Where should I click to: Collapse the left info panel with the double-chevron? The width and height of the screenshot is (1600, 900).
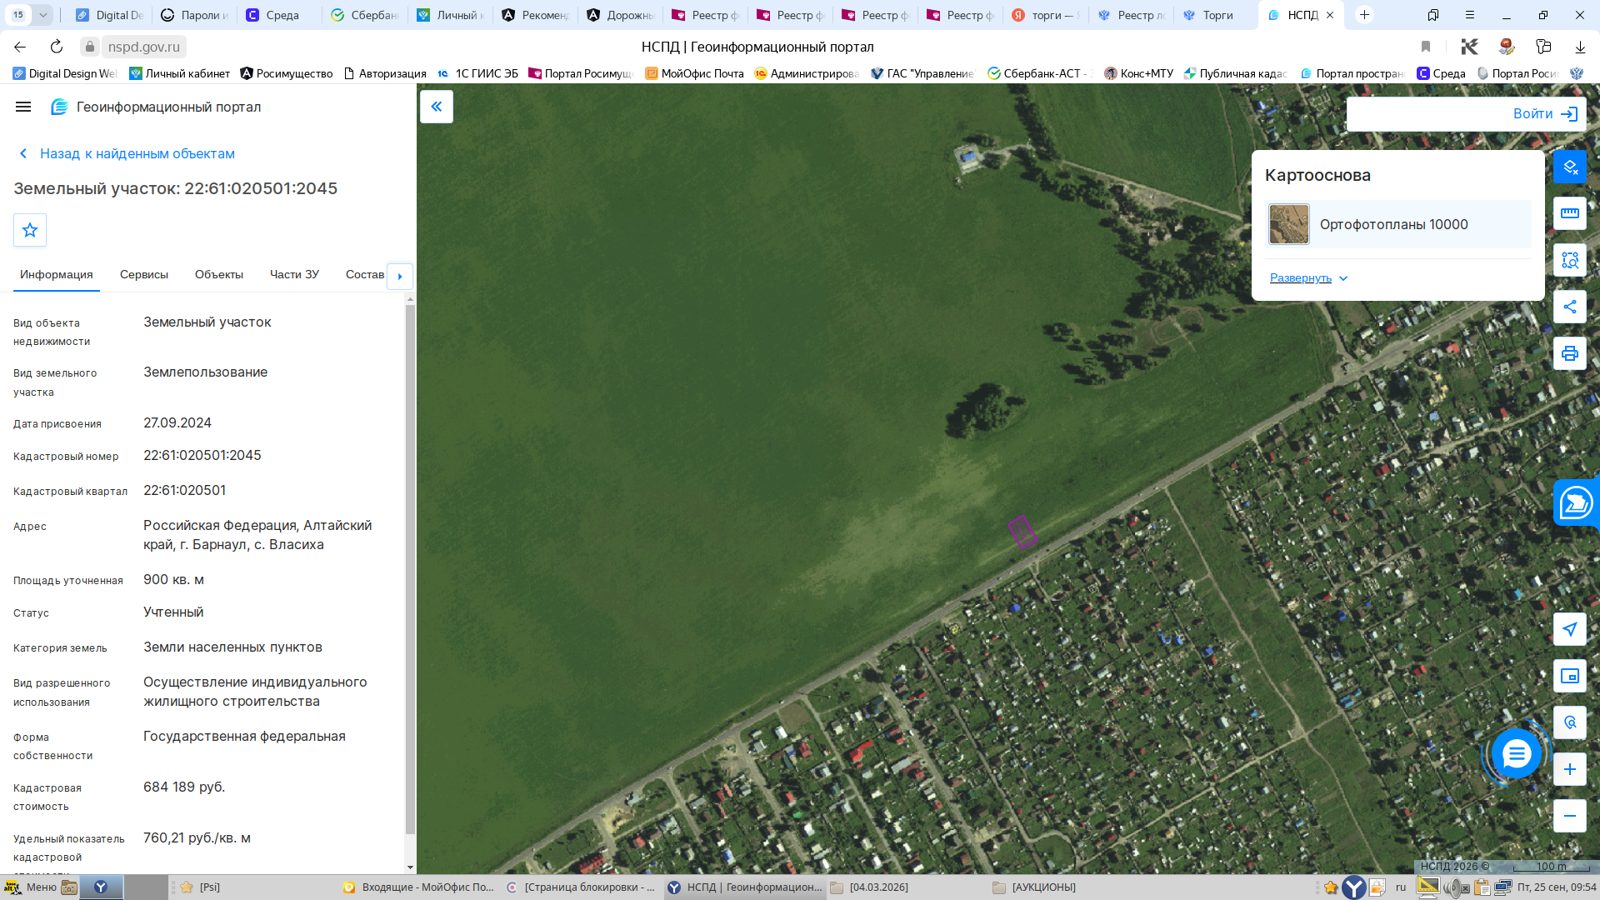[436, 107]
